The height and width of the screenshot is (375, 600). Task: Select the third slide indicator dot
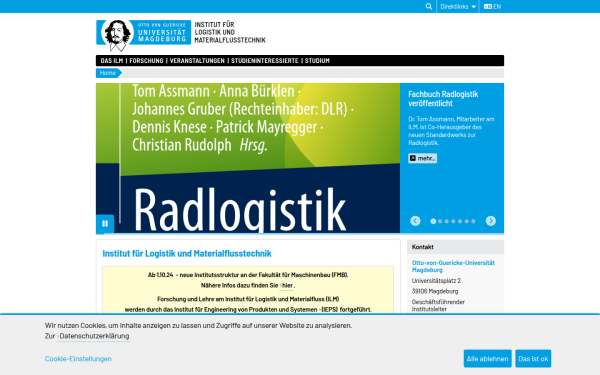pos(447,221)
